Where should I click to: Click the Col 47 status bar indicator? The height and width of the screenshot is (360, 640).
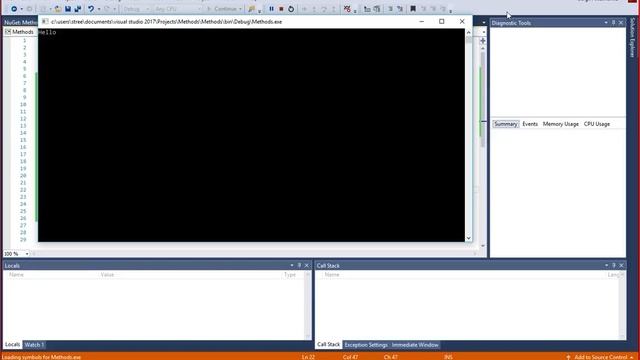pyautogui.click(x=350, y=357)
